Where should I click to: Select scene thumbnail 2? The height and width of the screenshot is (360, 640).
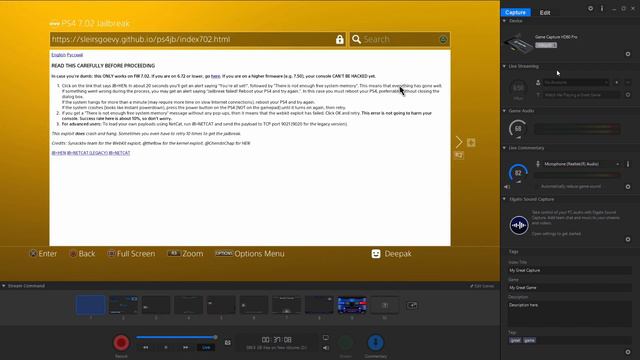pyautogui.click(x=123, y=305)
